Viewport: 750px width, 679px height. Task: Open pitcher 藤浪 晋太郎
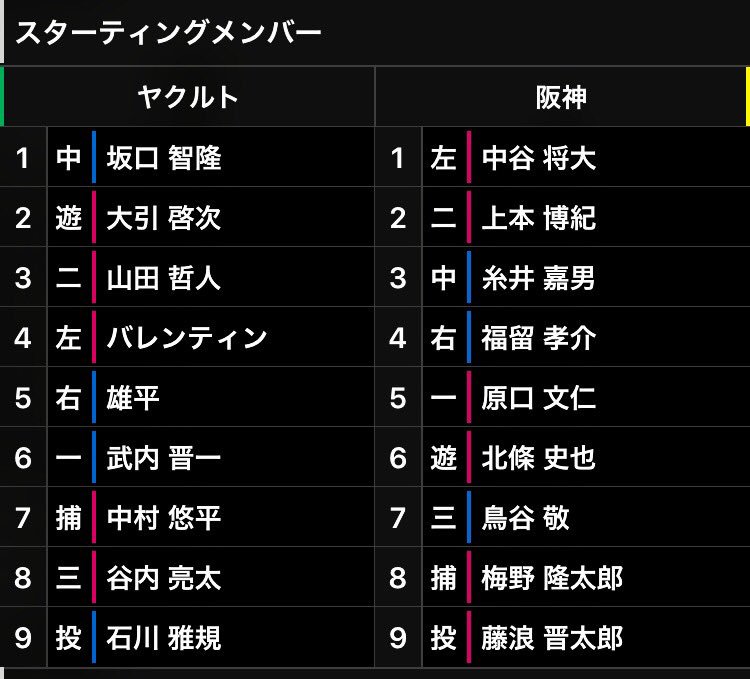[552, 638]
